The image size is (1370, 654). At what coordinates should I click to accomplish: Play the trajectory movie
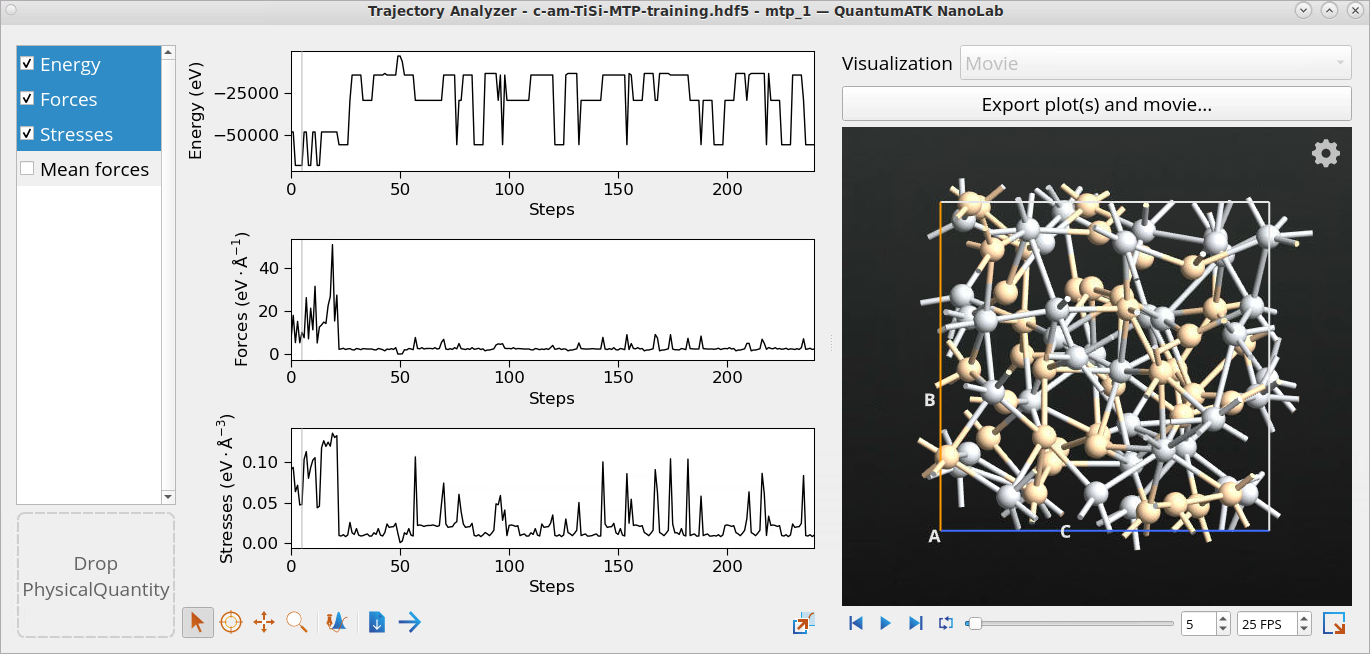885,623
